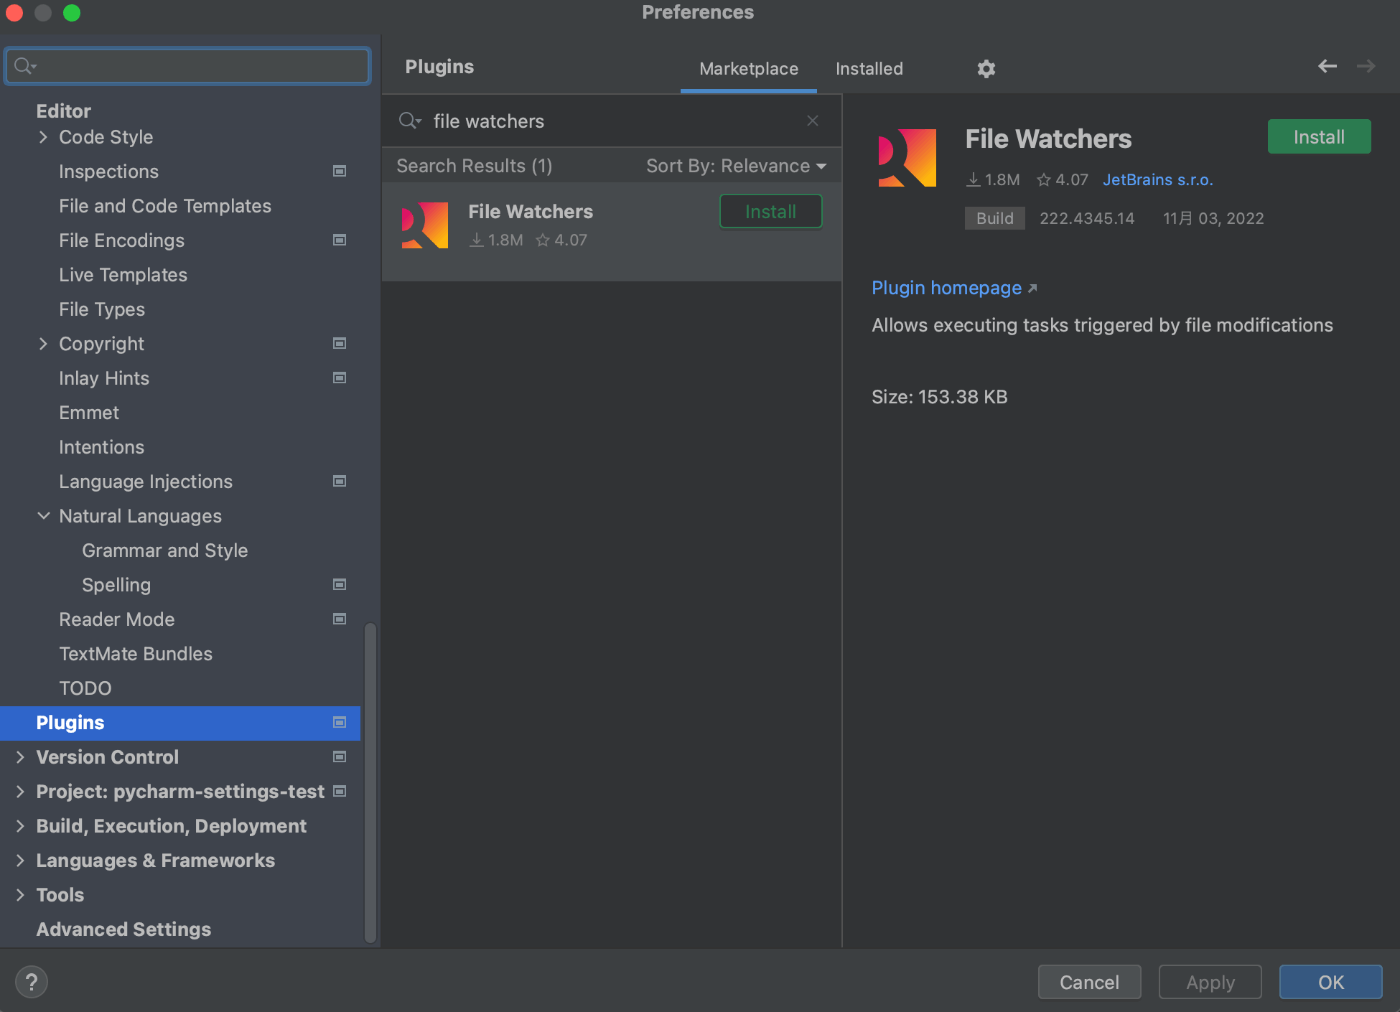Click the project-level icon next to Version Control
1400x1012 pixels.
click(x=340, y=757)
